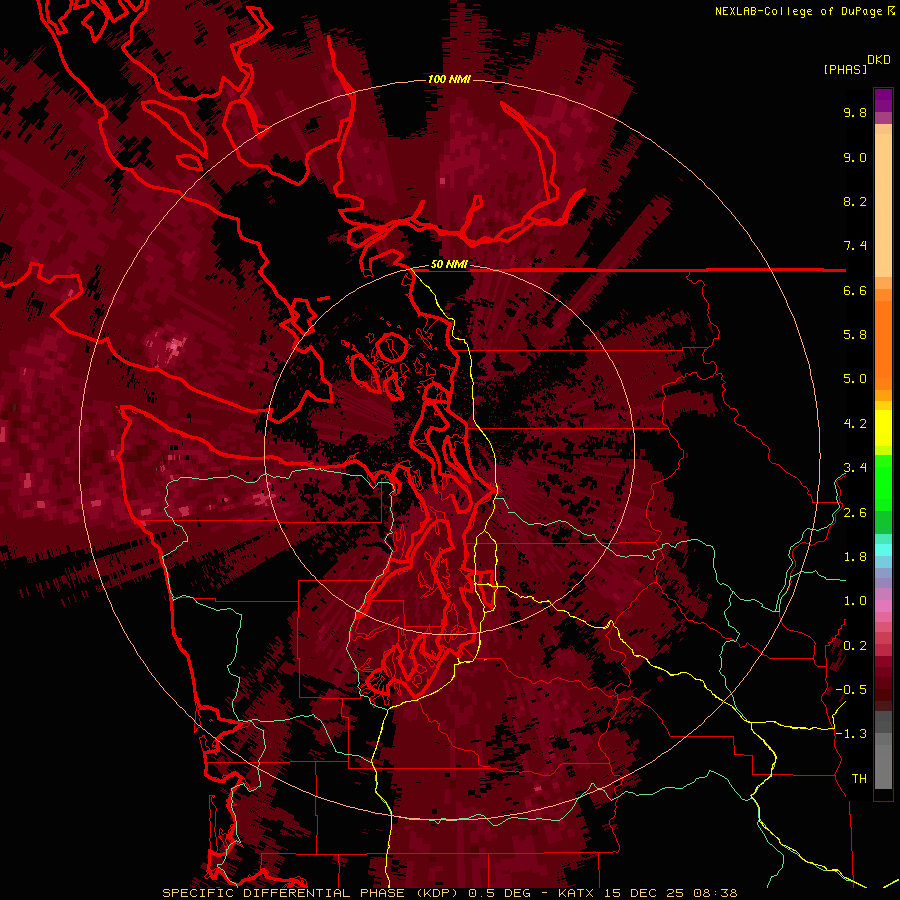900x900 pixels.
Task: Click the cyan segment of the color bar
Action: [883, 550]
